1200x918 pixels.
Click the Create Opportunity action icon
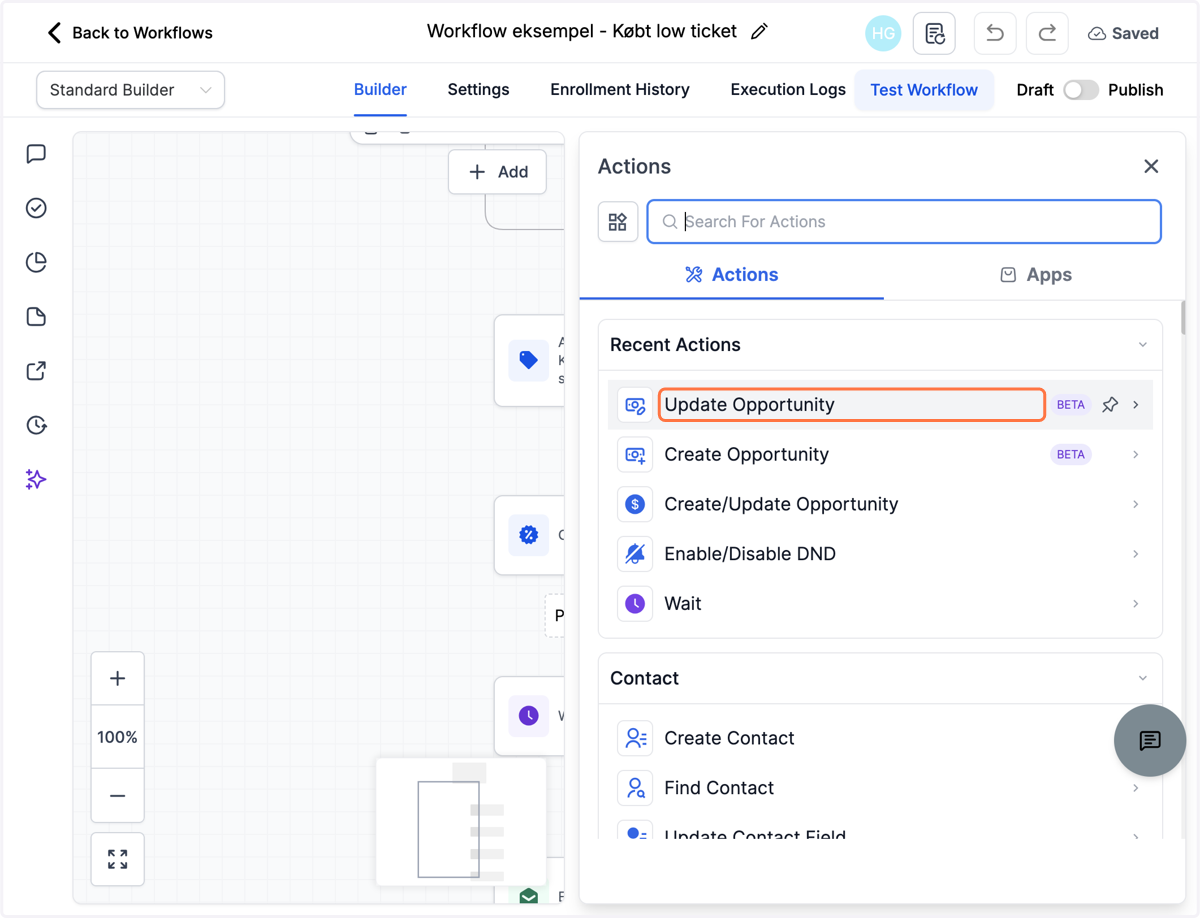point(635,455)
